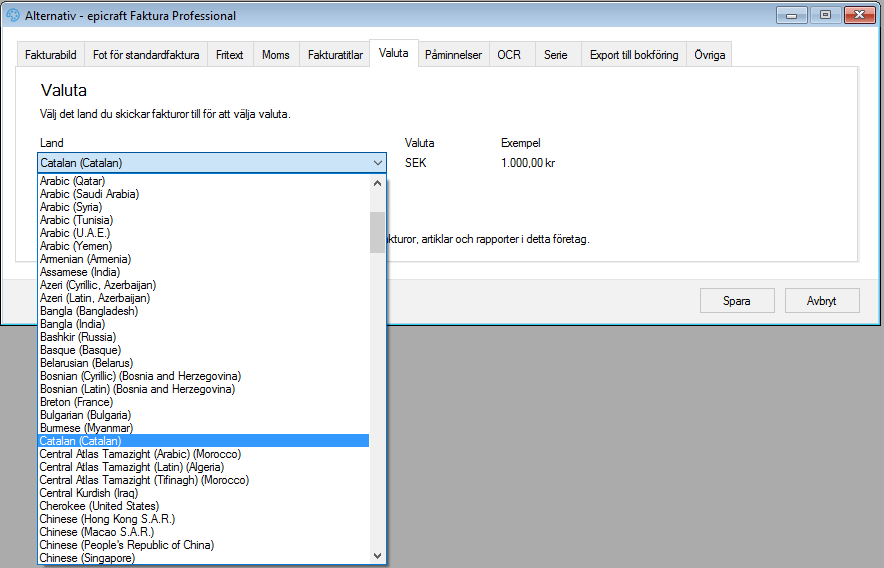Screen dimensions: 884x568
Task: Choose Central Atlas Tamazight (Arabic) (Morocco)
Action: point(204,453)
